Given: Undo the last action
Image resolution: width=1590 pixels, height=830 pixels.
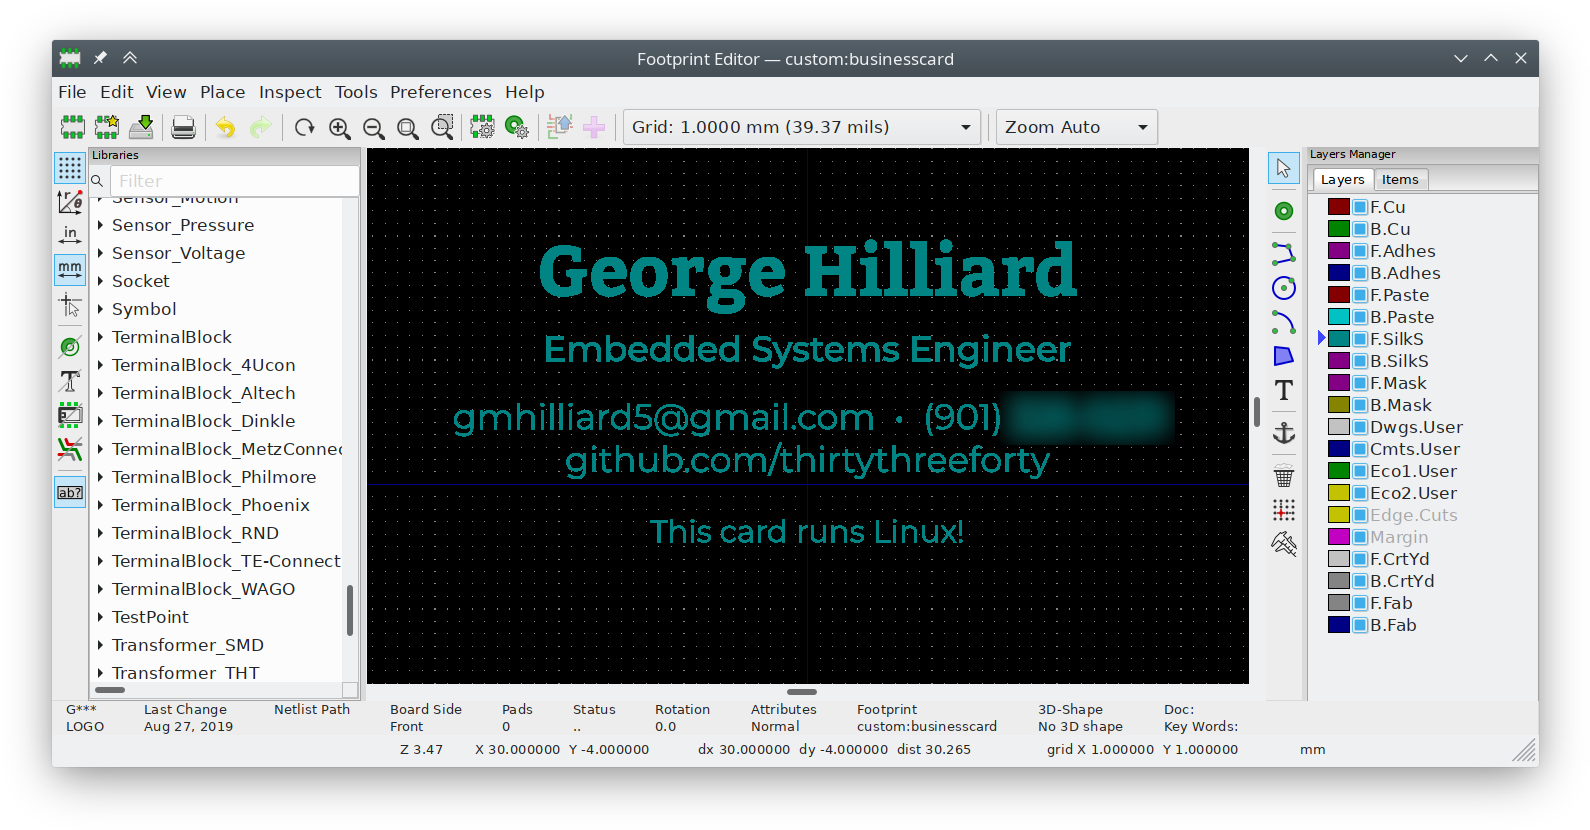Looking at the screenshot, I should click(226, 127).
